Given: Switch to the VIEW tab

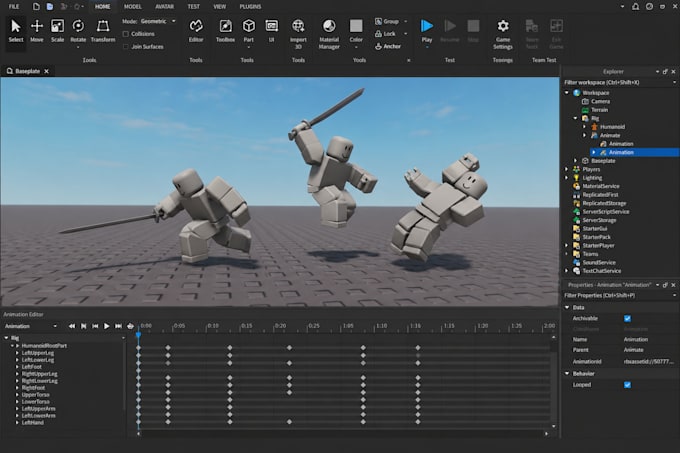Looking at the screenshot, I should pyautogui.click(x=219, y=7).
